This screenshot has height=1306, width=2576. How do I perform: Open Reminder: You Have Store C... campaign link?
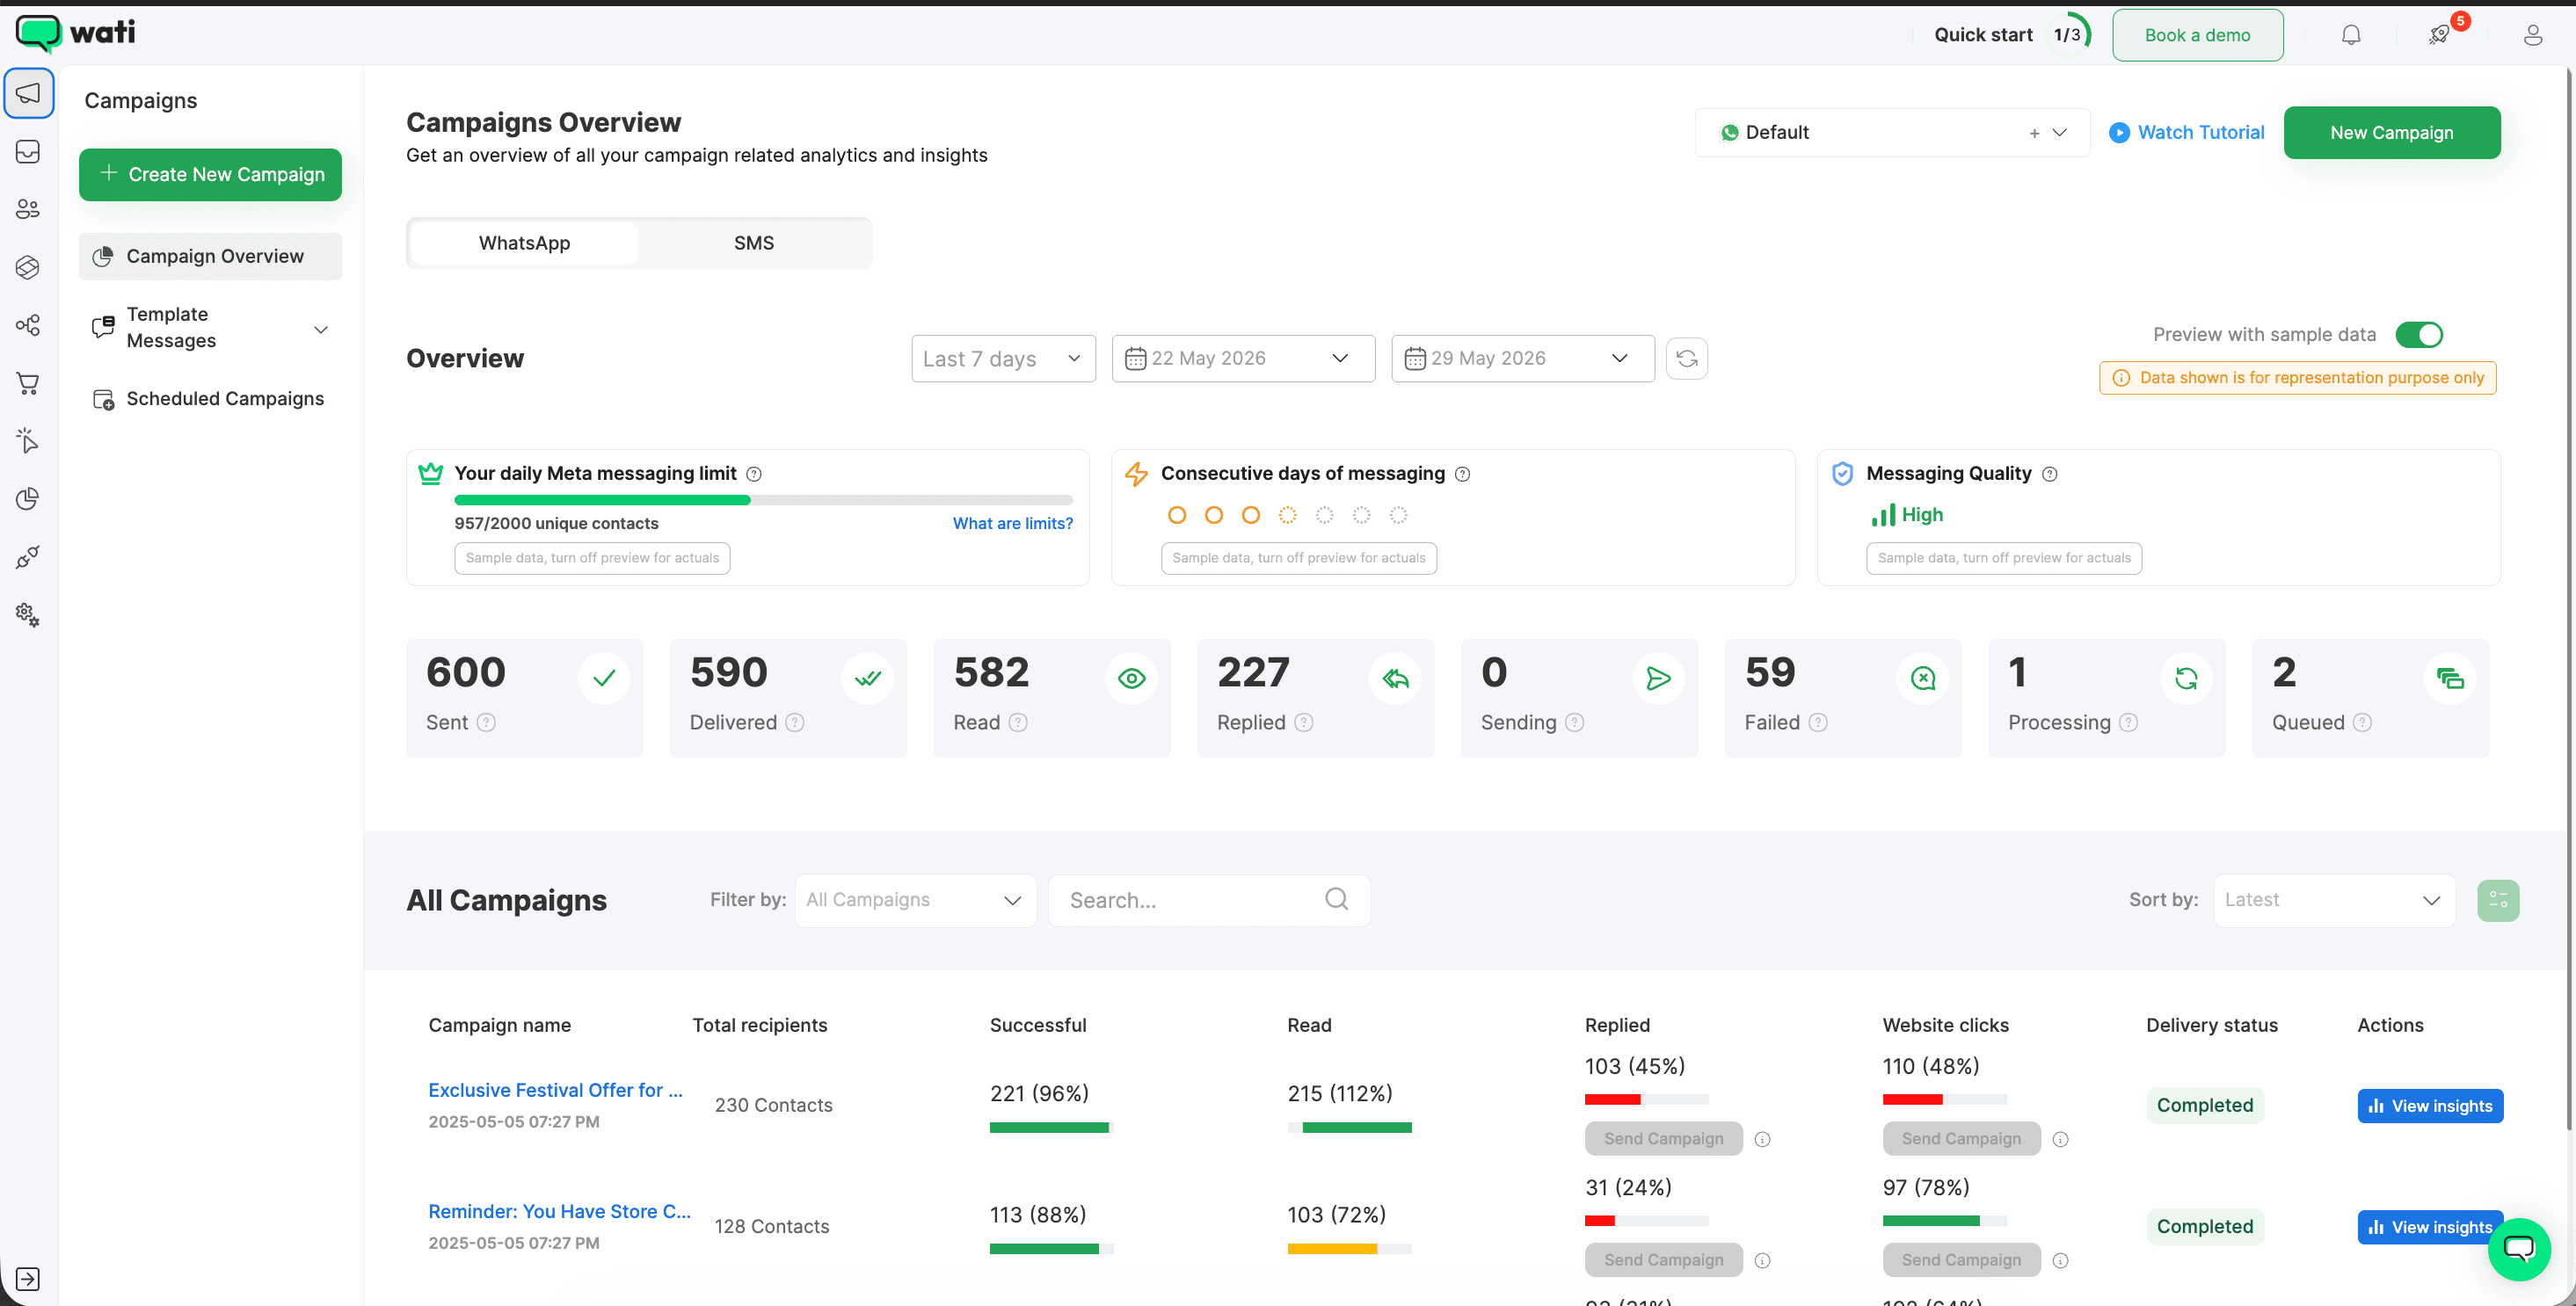559,1211
